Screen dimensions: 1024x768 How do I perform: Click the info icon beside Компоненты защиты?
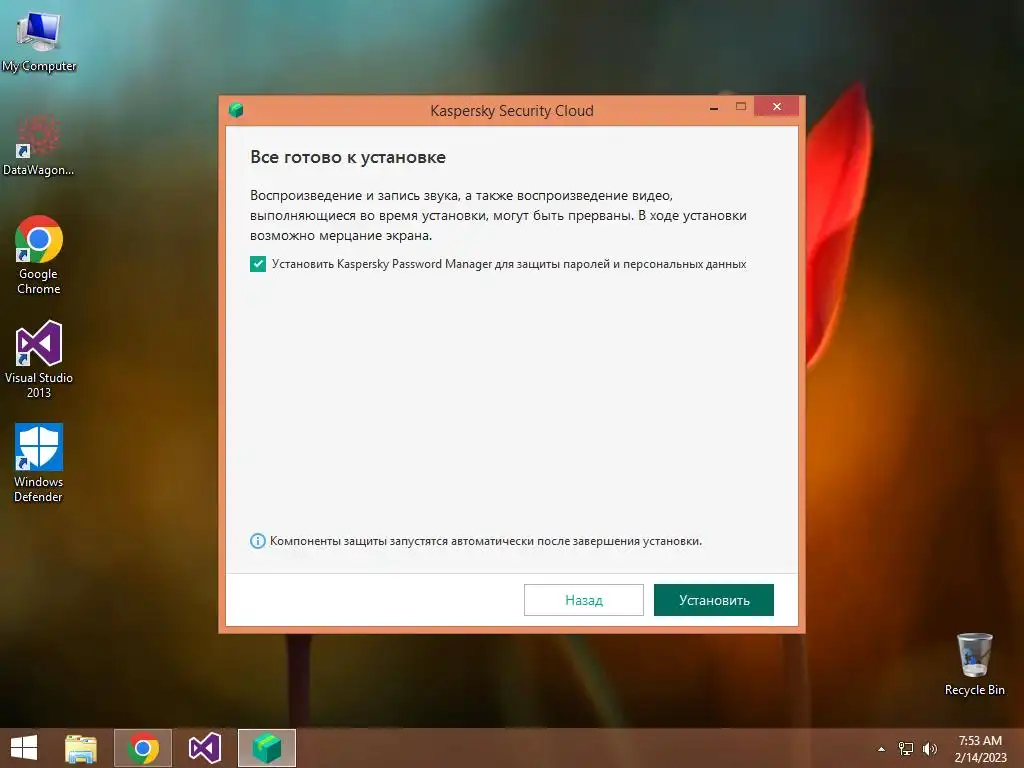pyautogui.click(x=258, y=541)
